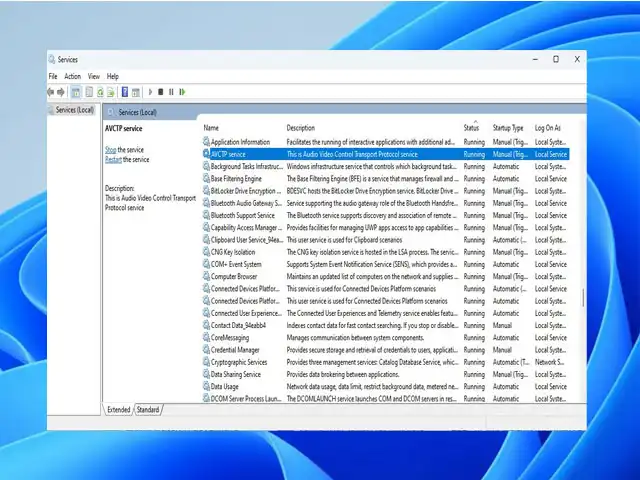
Task: Click the Running status of Data Usage
Action: point(474,386)
